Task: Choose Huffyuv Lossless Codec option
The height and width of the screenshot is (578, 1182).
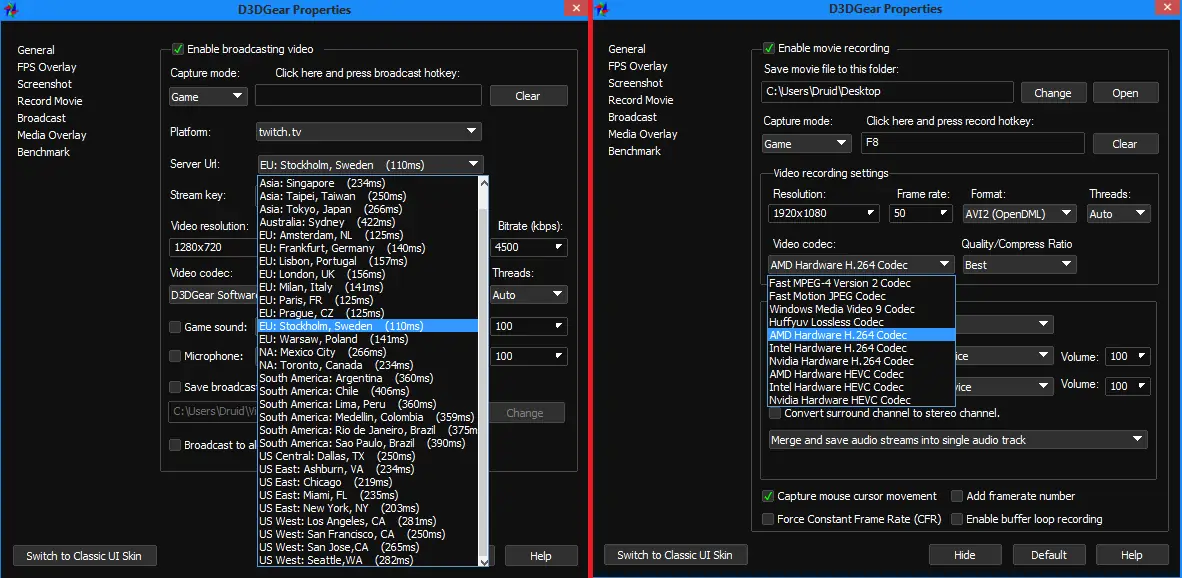Action: 861,322
